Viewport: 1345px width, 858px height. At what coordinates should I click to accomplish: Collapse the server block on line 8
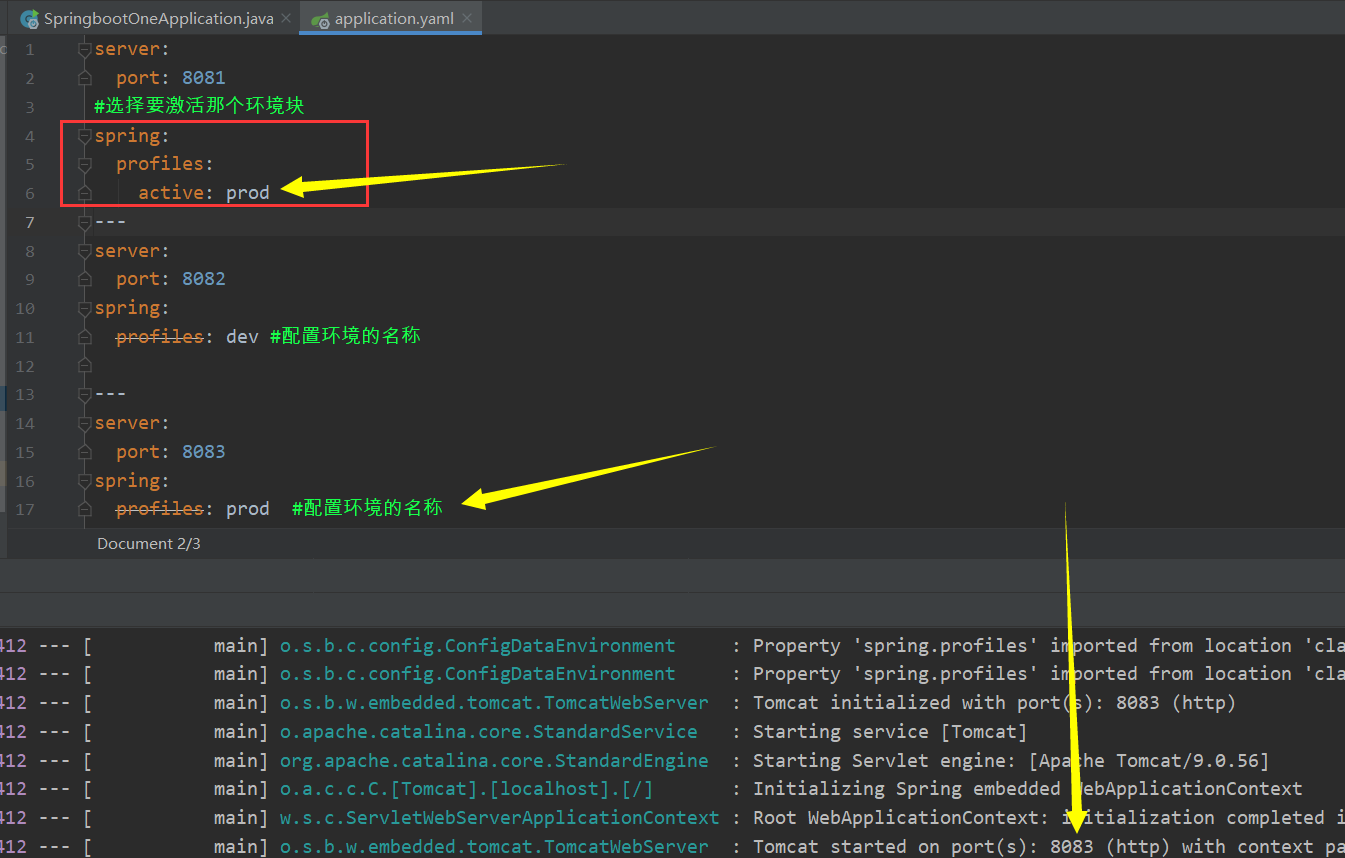pyautogui.click(x=85, y=251)
